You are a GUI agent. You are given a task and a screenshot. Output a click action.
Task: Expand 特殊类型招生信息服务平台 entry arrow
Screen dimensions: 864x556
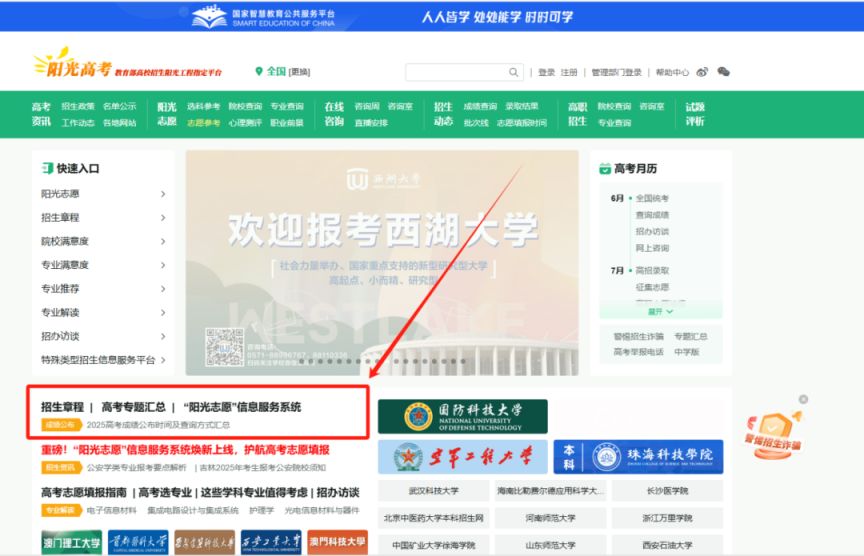[163, 360]
